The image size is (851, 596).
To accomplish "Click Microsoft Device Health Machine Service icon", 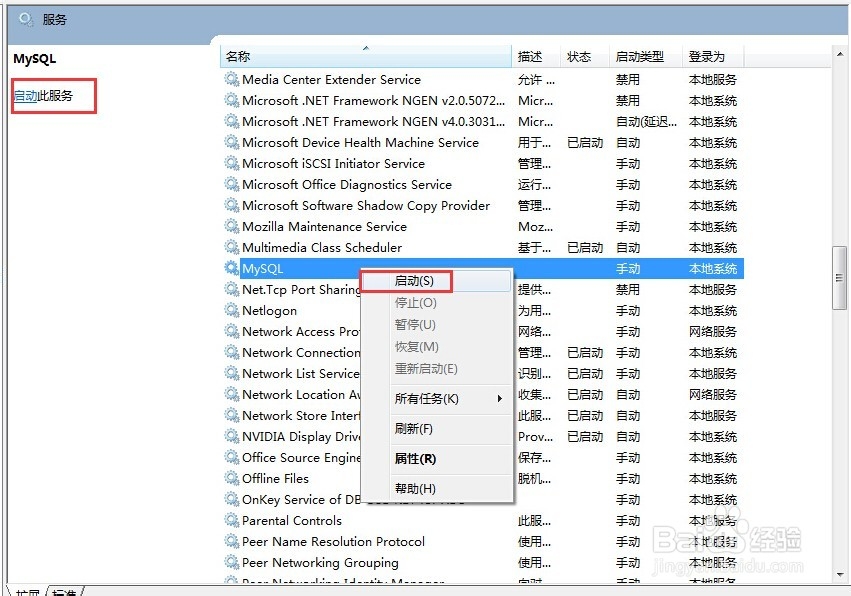I will pos(232,142).
